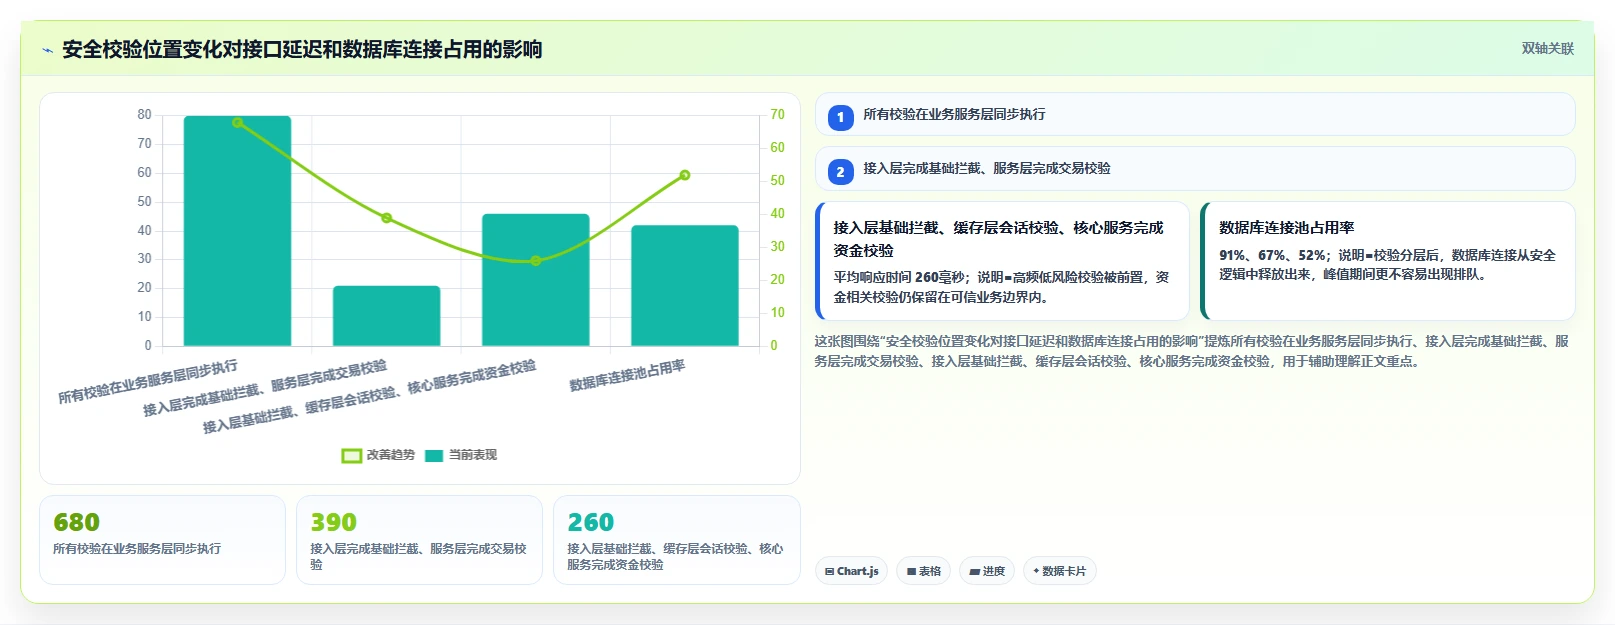
Task: Click the caption under 390
Action: tap(418, 556)
